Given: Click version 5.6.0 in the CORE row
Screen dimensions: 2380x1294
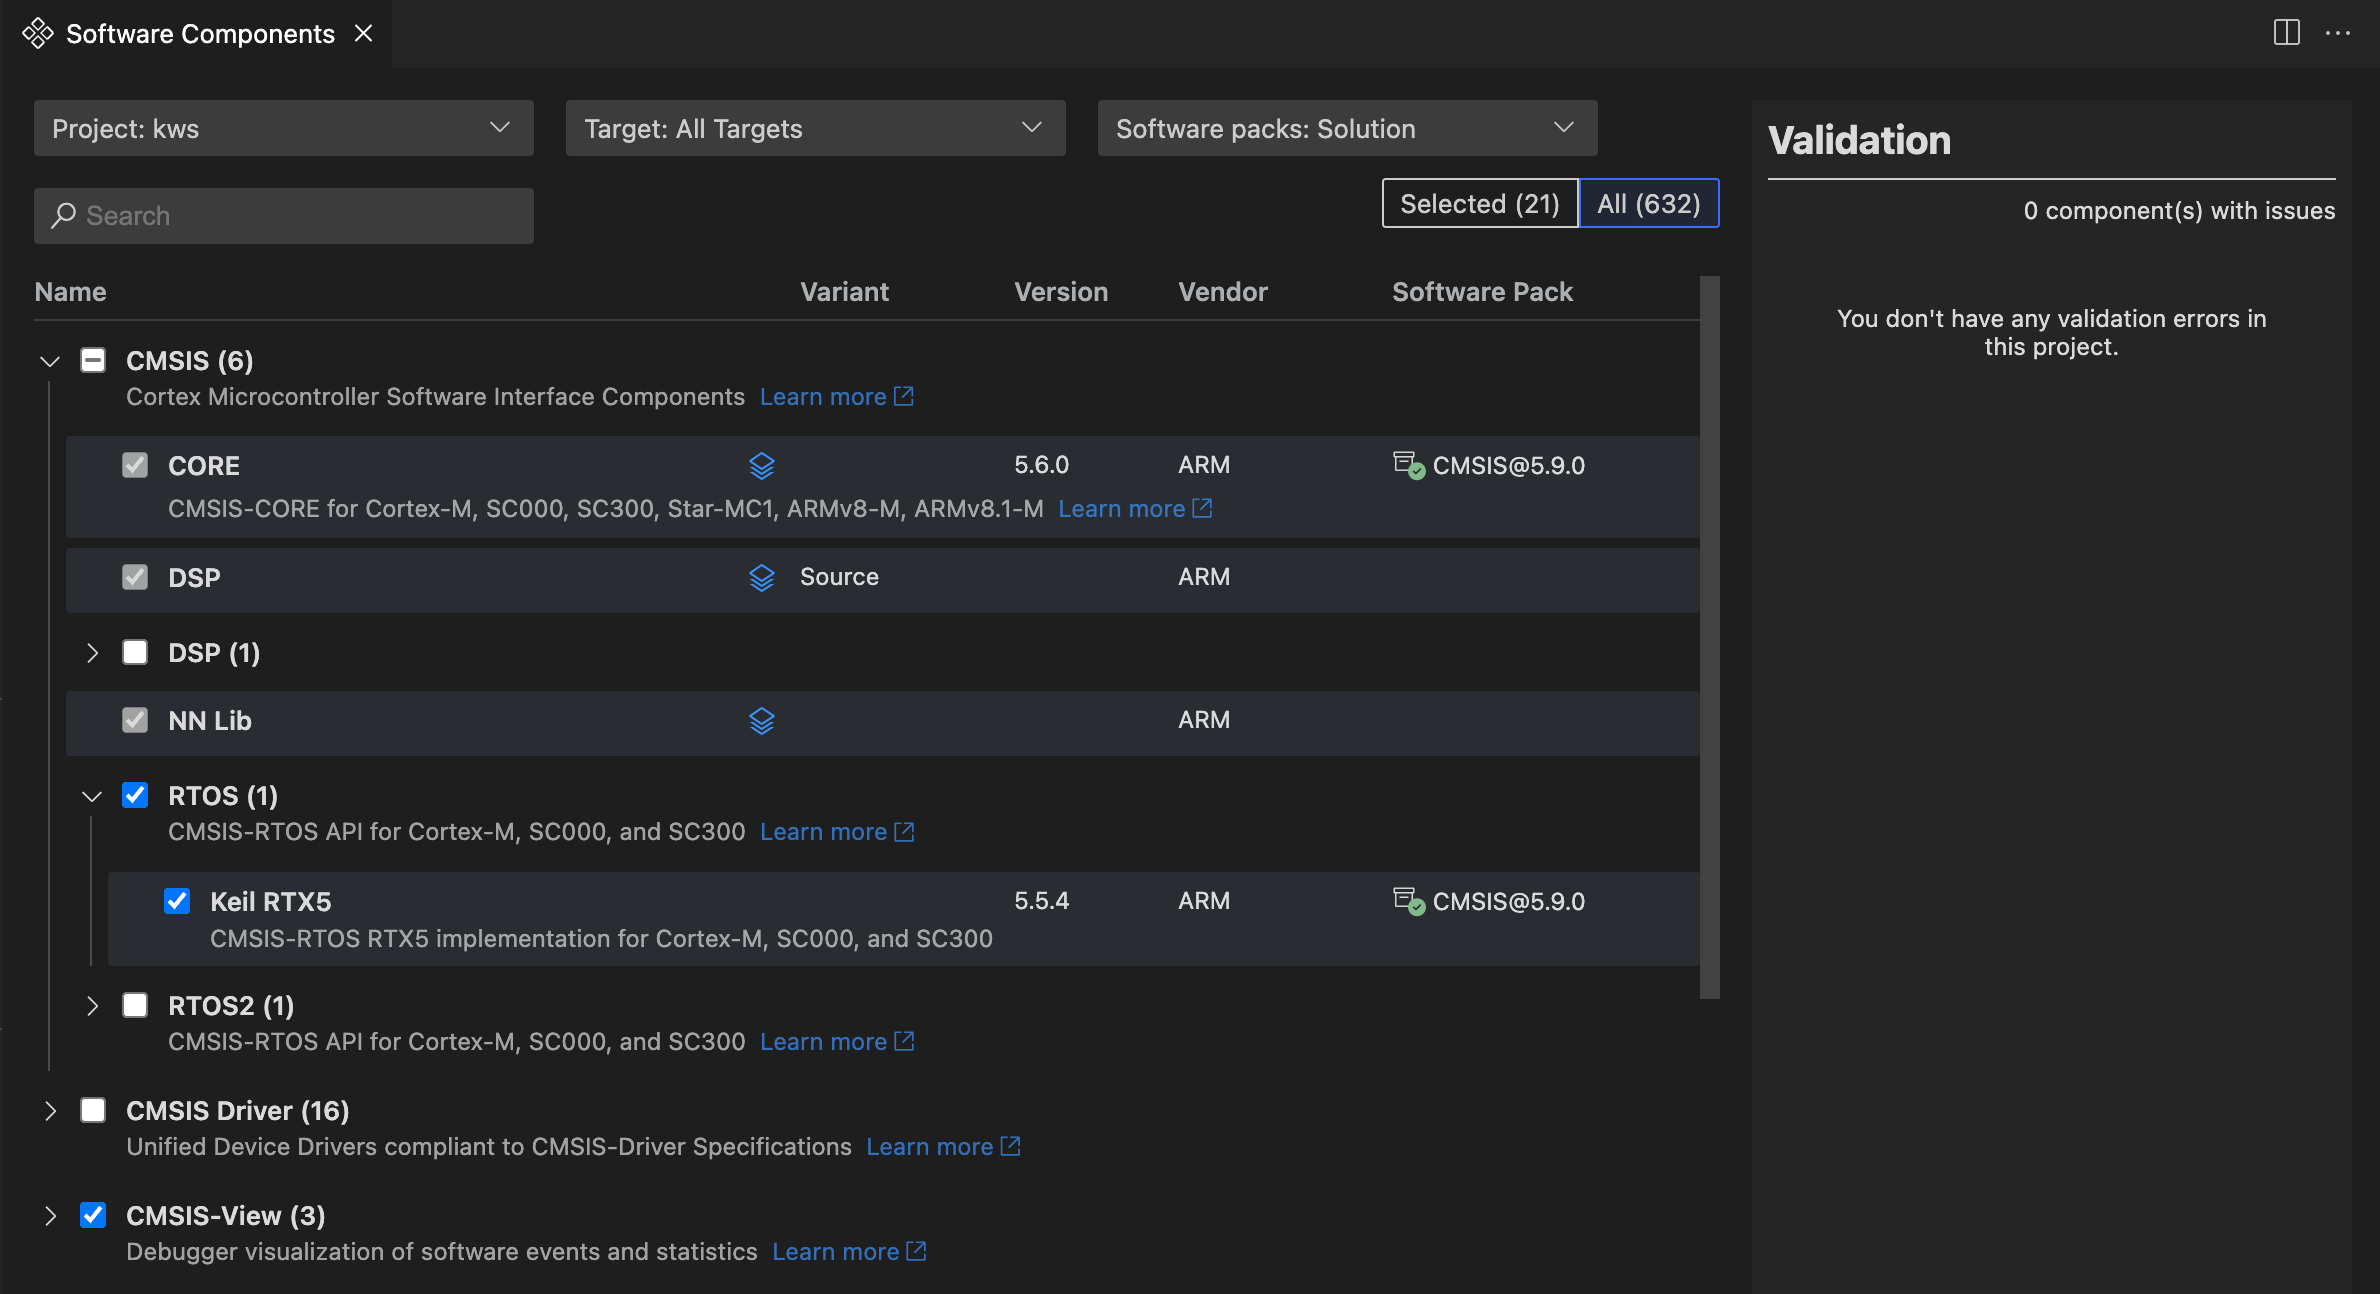Looking at the screenshot, I should (x=1041, y=465).
